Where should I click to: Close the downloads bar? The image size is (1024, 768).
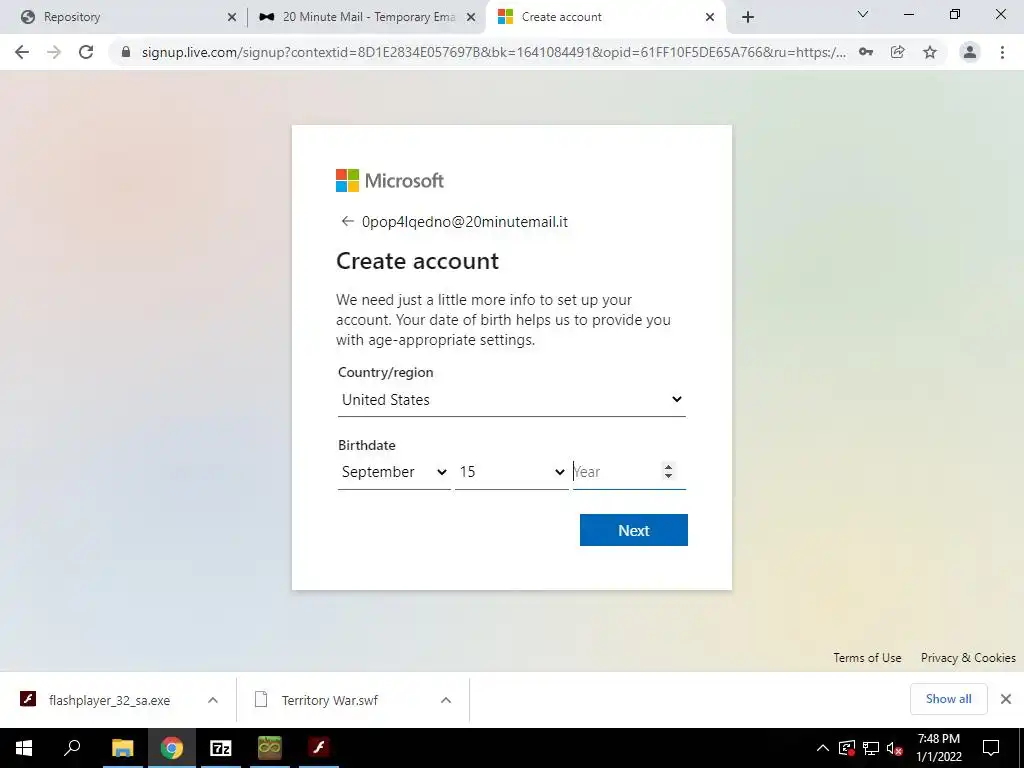tap(1006, 699)
